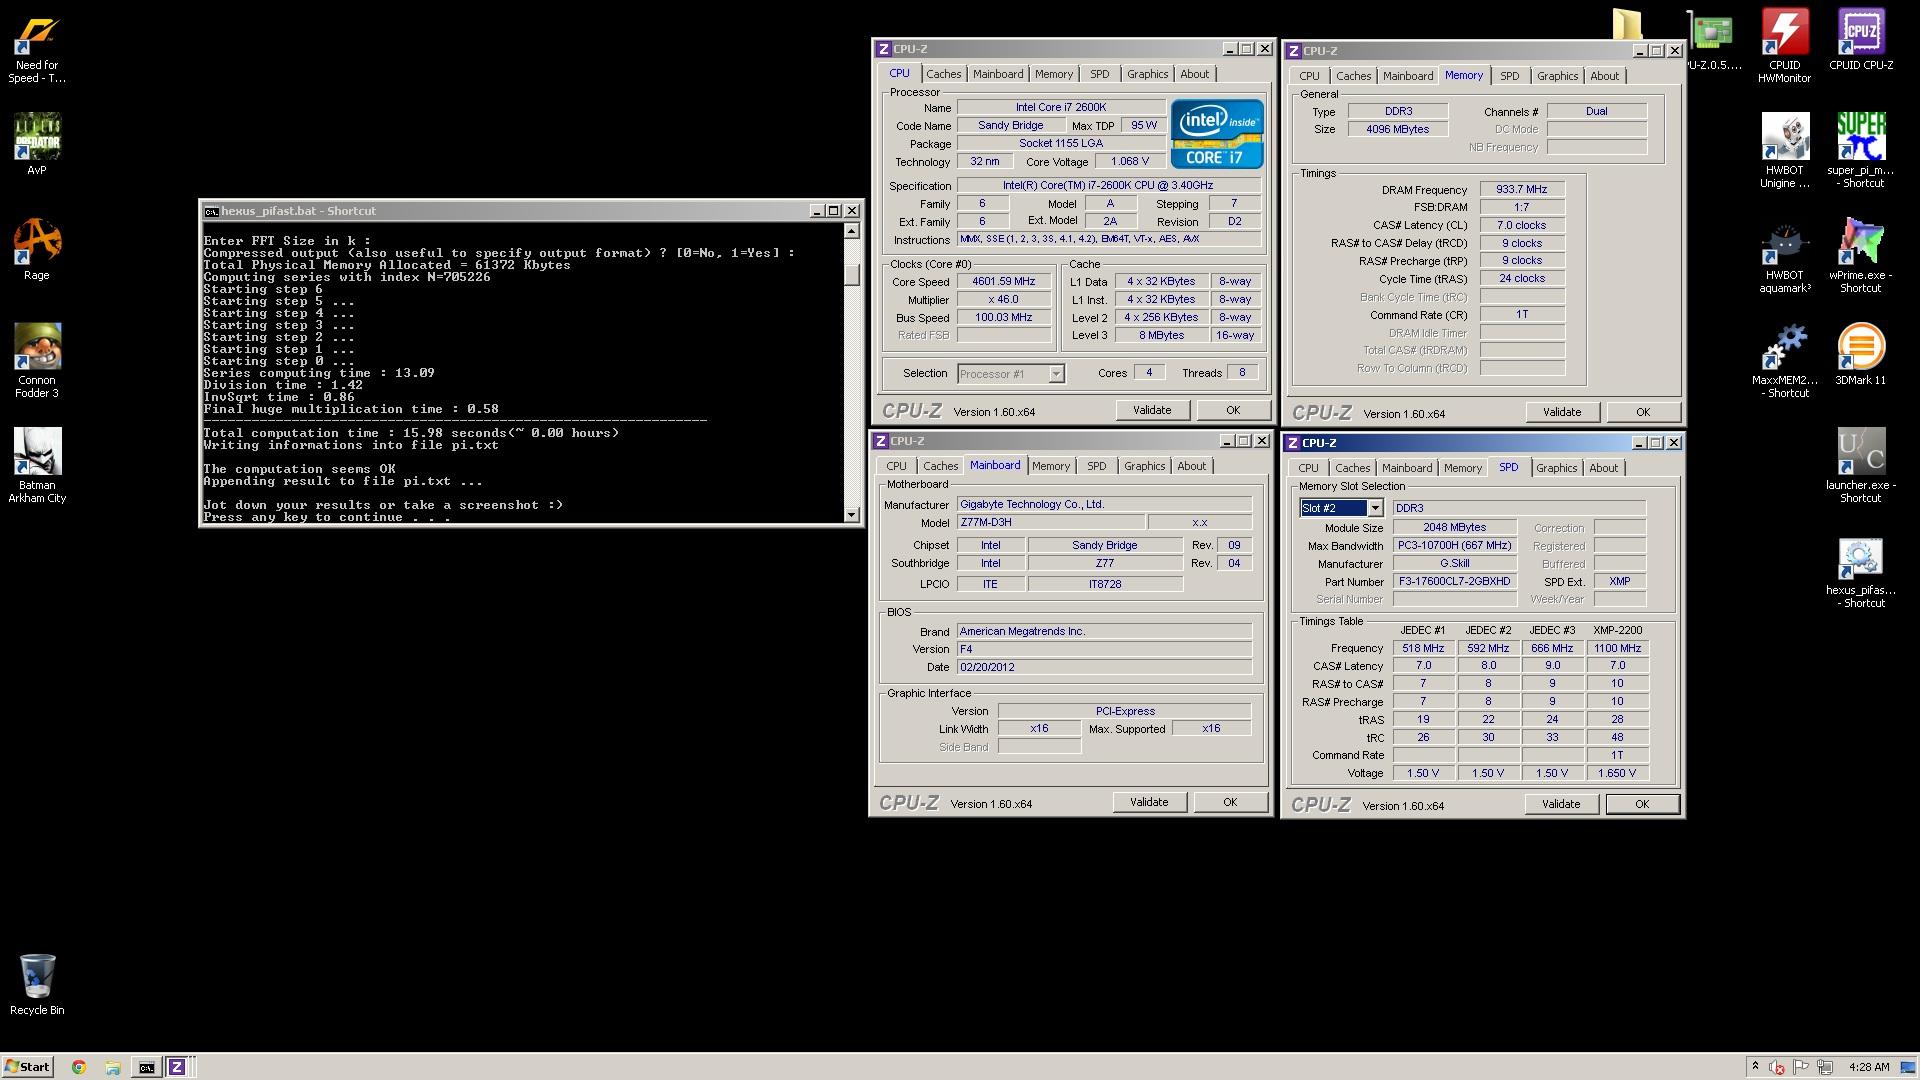1920x1080 pixels.
Task: Open 3DMark 11 desktop icon
Action: (x=1861, y=355)
